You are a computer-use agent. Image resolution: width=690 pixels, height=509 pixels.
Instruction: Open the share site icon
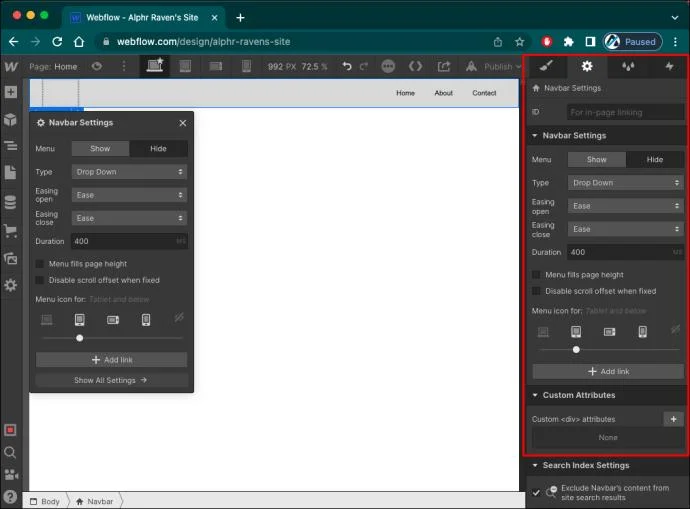pos(444,66)
